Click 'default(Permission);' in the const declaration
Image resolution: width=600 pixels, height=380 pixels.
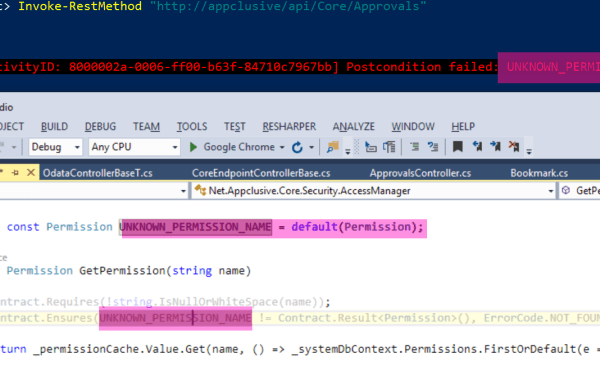pos(357,227)
